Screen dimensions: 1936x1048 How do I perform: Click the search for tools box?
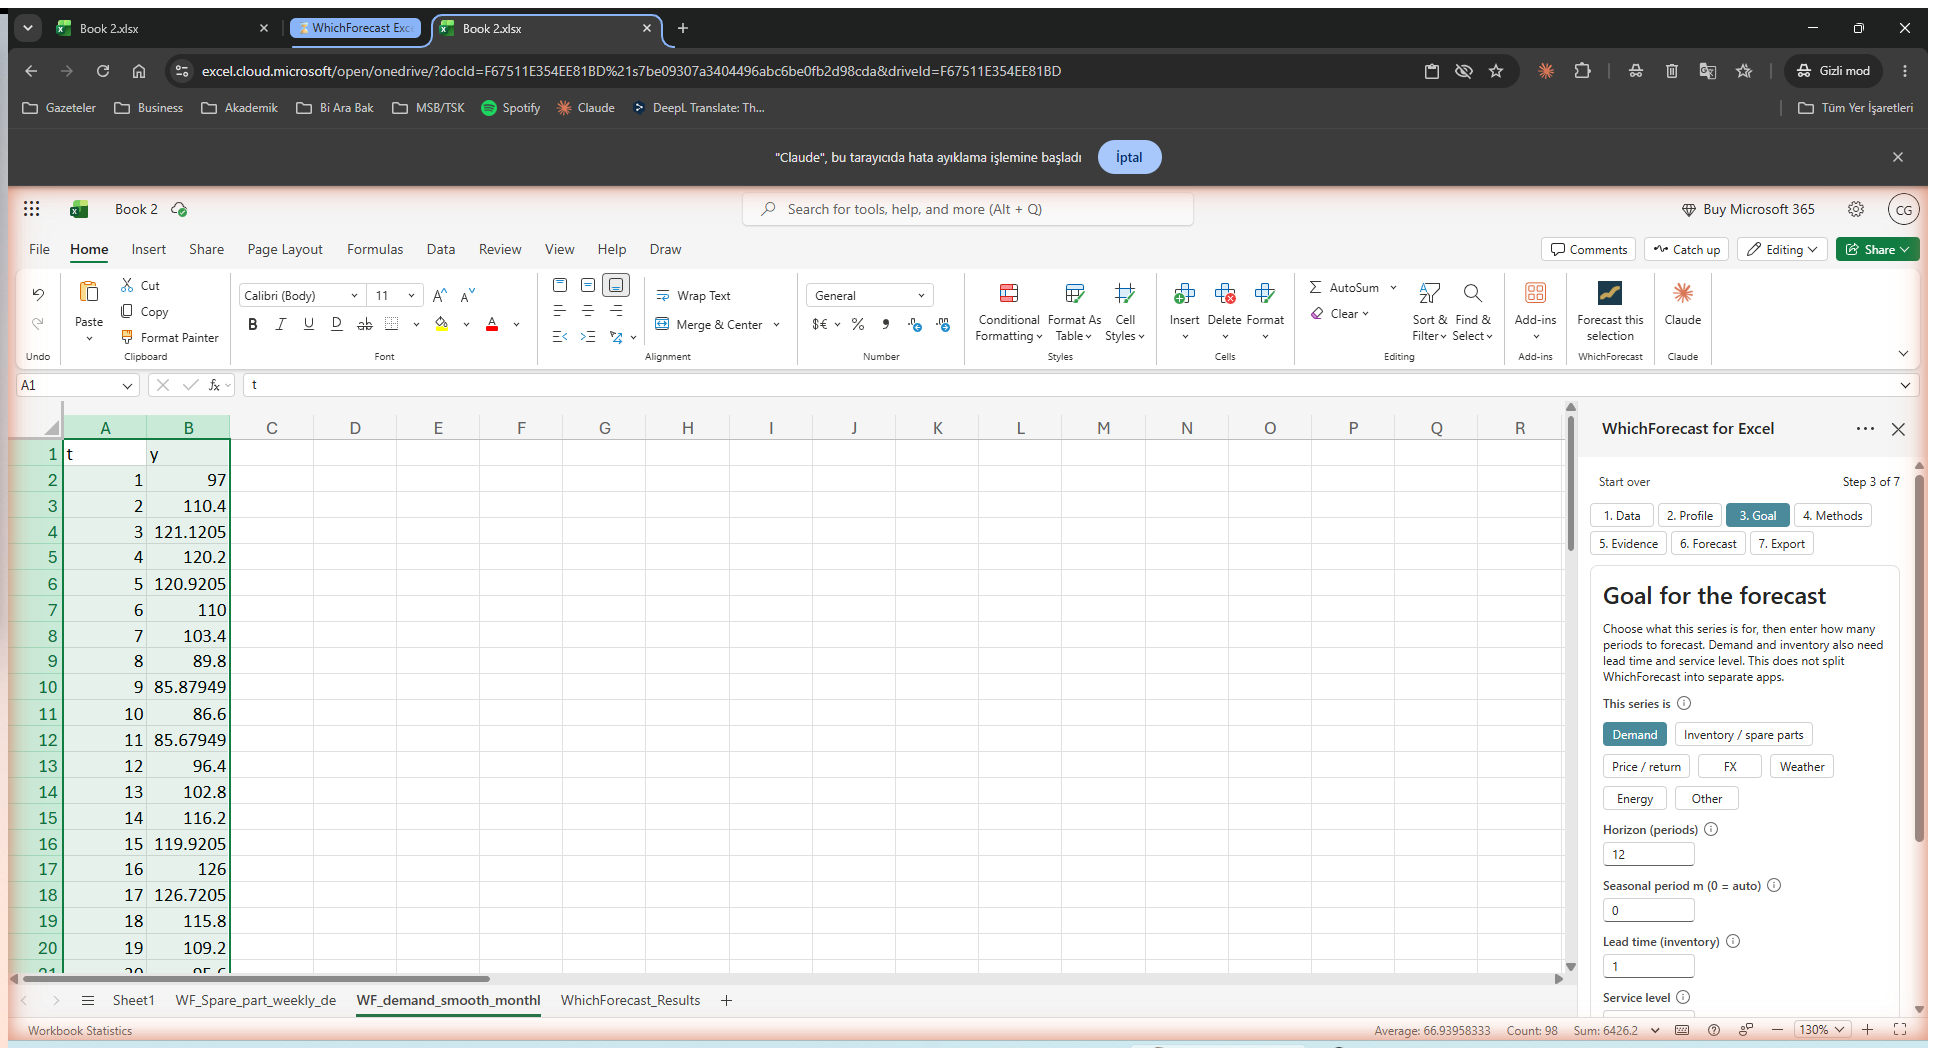click(968, 209)
